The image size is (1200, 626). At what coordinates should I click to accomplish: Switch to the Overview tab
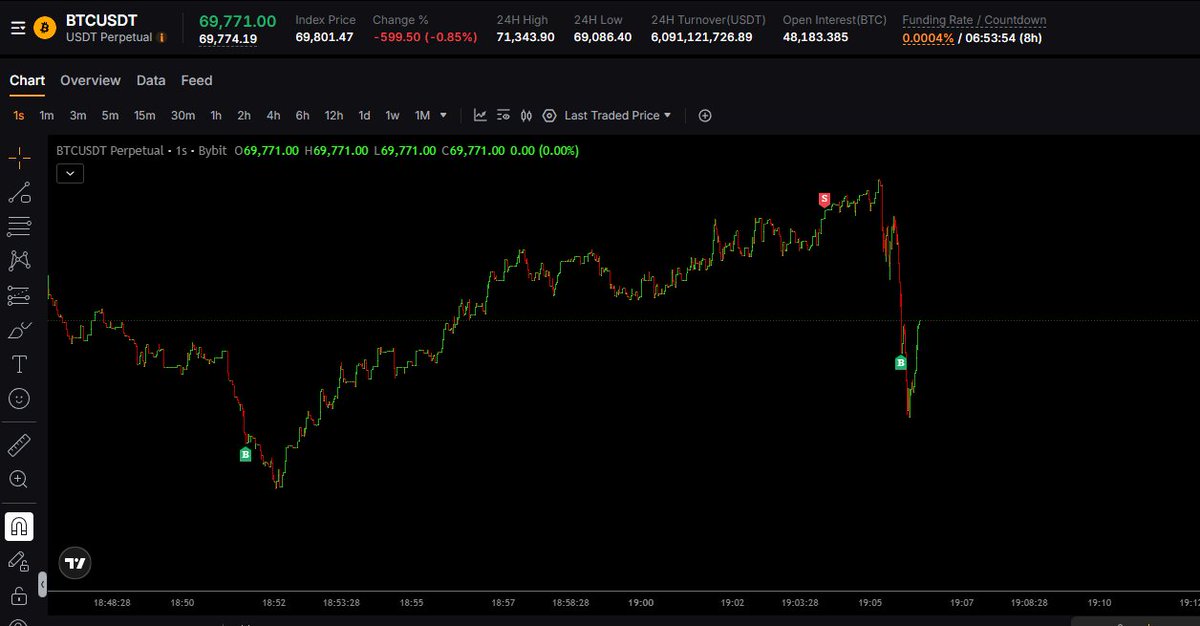[90, 80]
